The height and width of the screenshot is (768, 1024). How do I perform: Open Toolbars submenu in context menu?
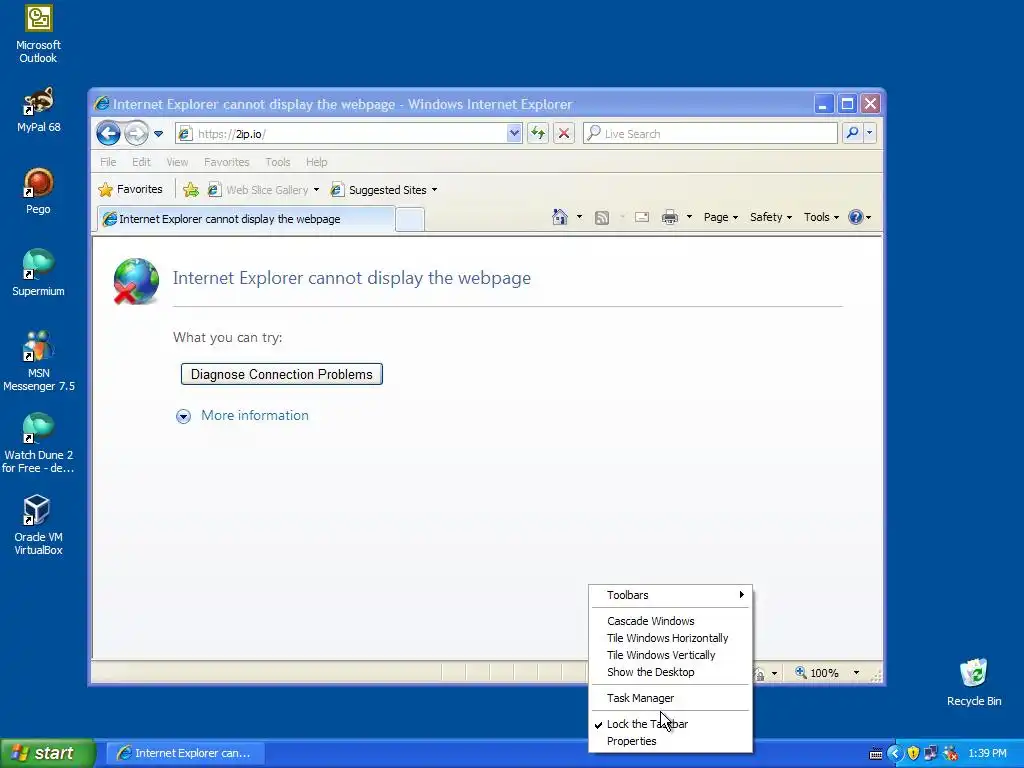click(671, 595)
